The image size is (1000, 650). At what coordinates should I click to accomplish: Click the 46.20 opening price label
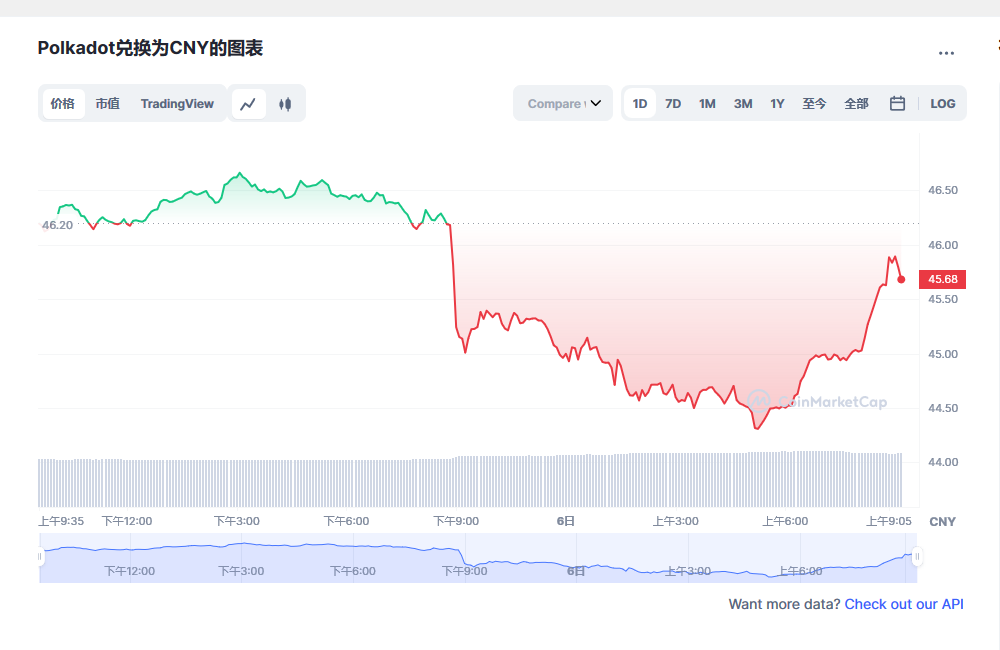click(x=57, y=225)
